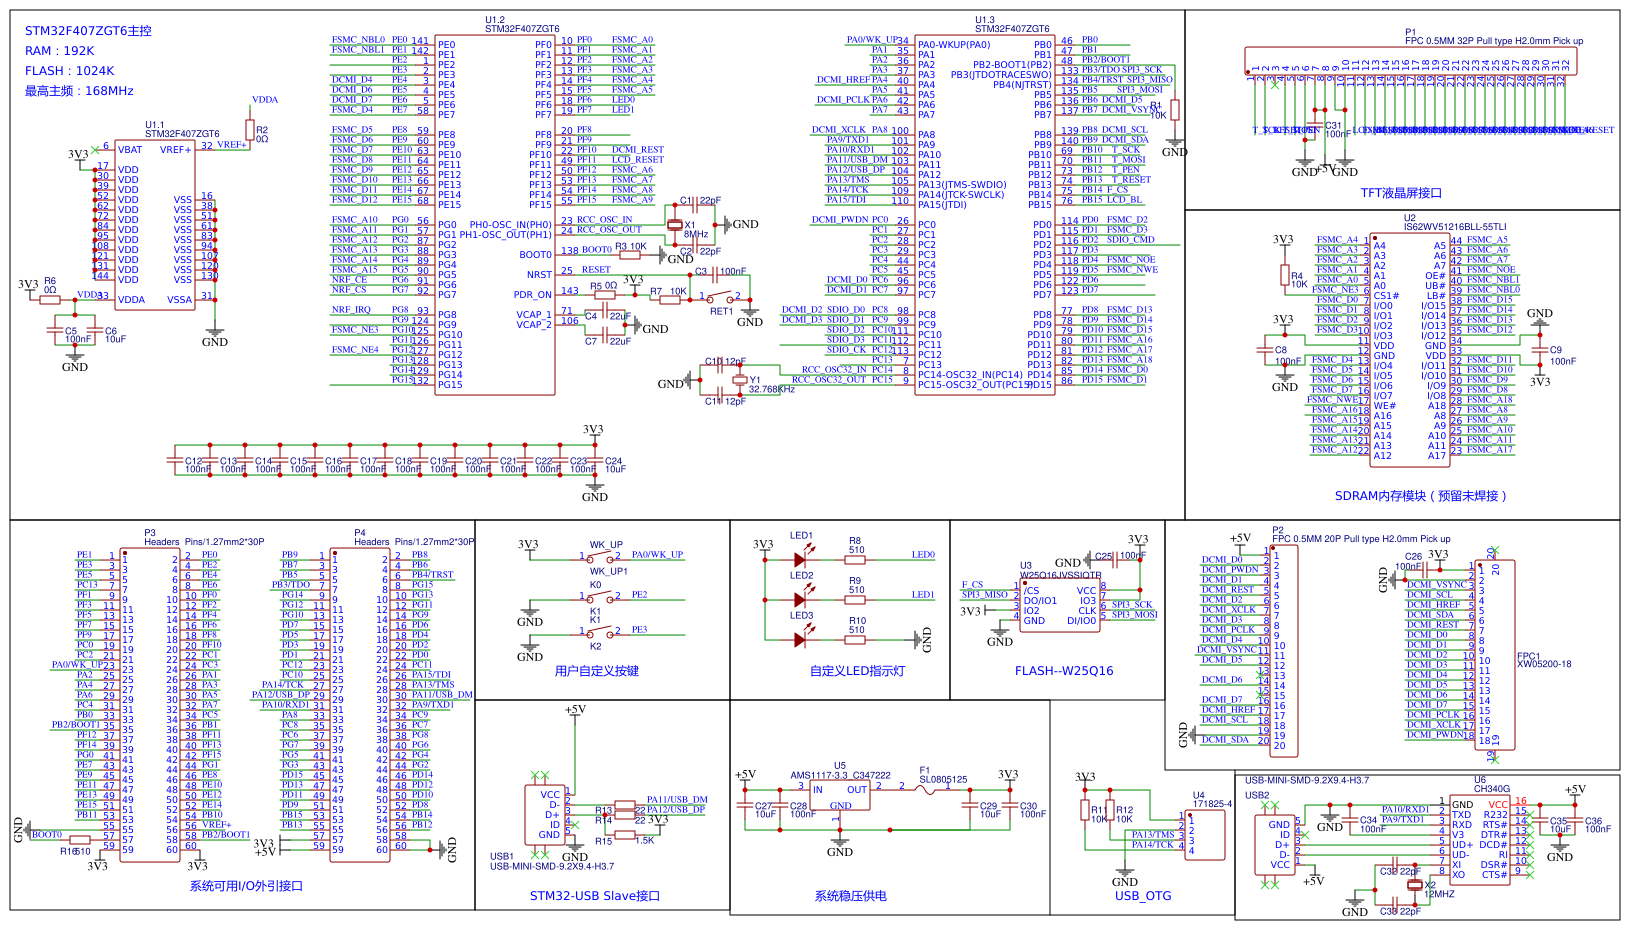Click the TFT液晶屏接口 section label
This screenshot has height=930, width=1630.
click(x=1400, y=193)
